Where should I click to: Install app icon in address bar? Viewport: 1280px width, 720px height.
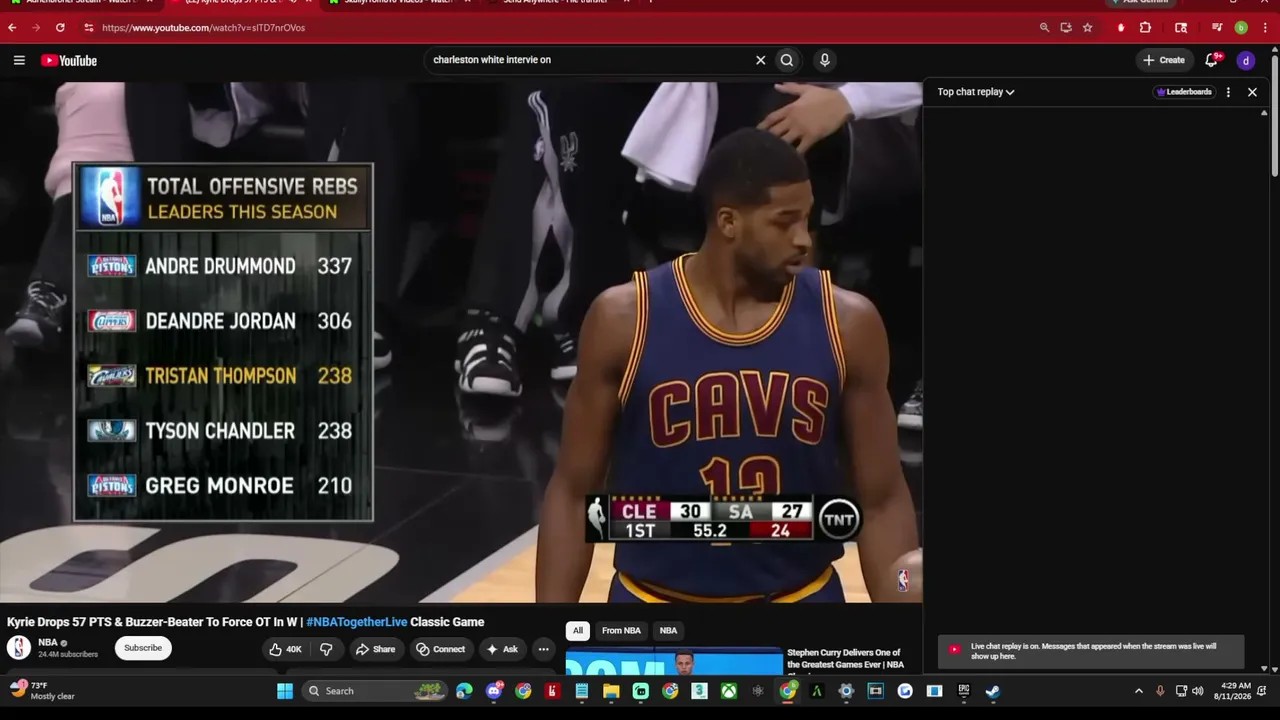1066,28
